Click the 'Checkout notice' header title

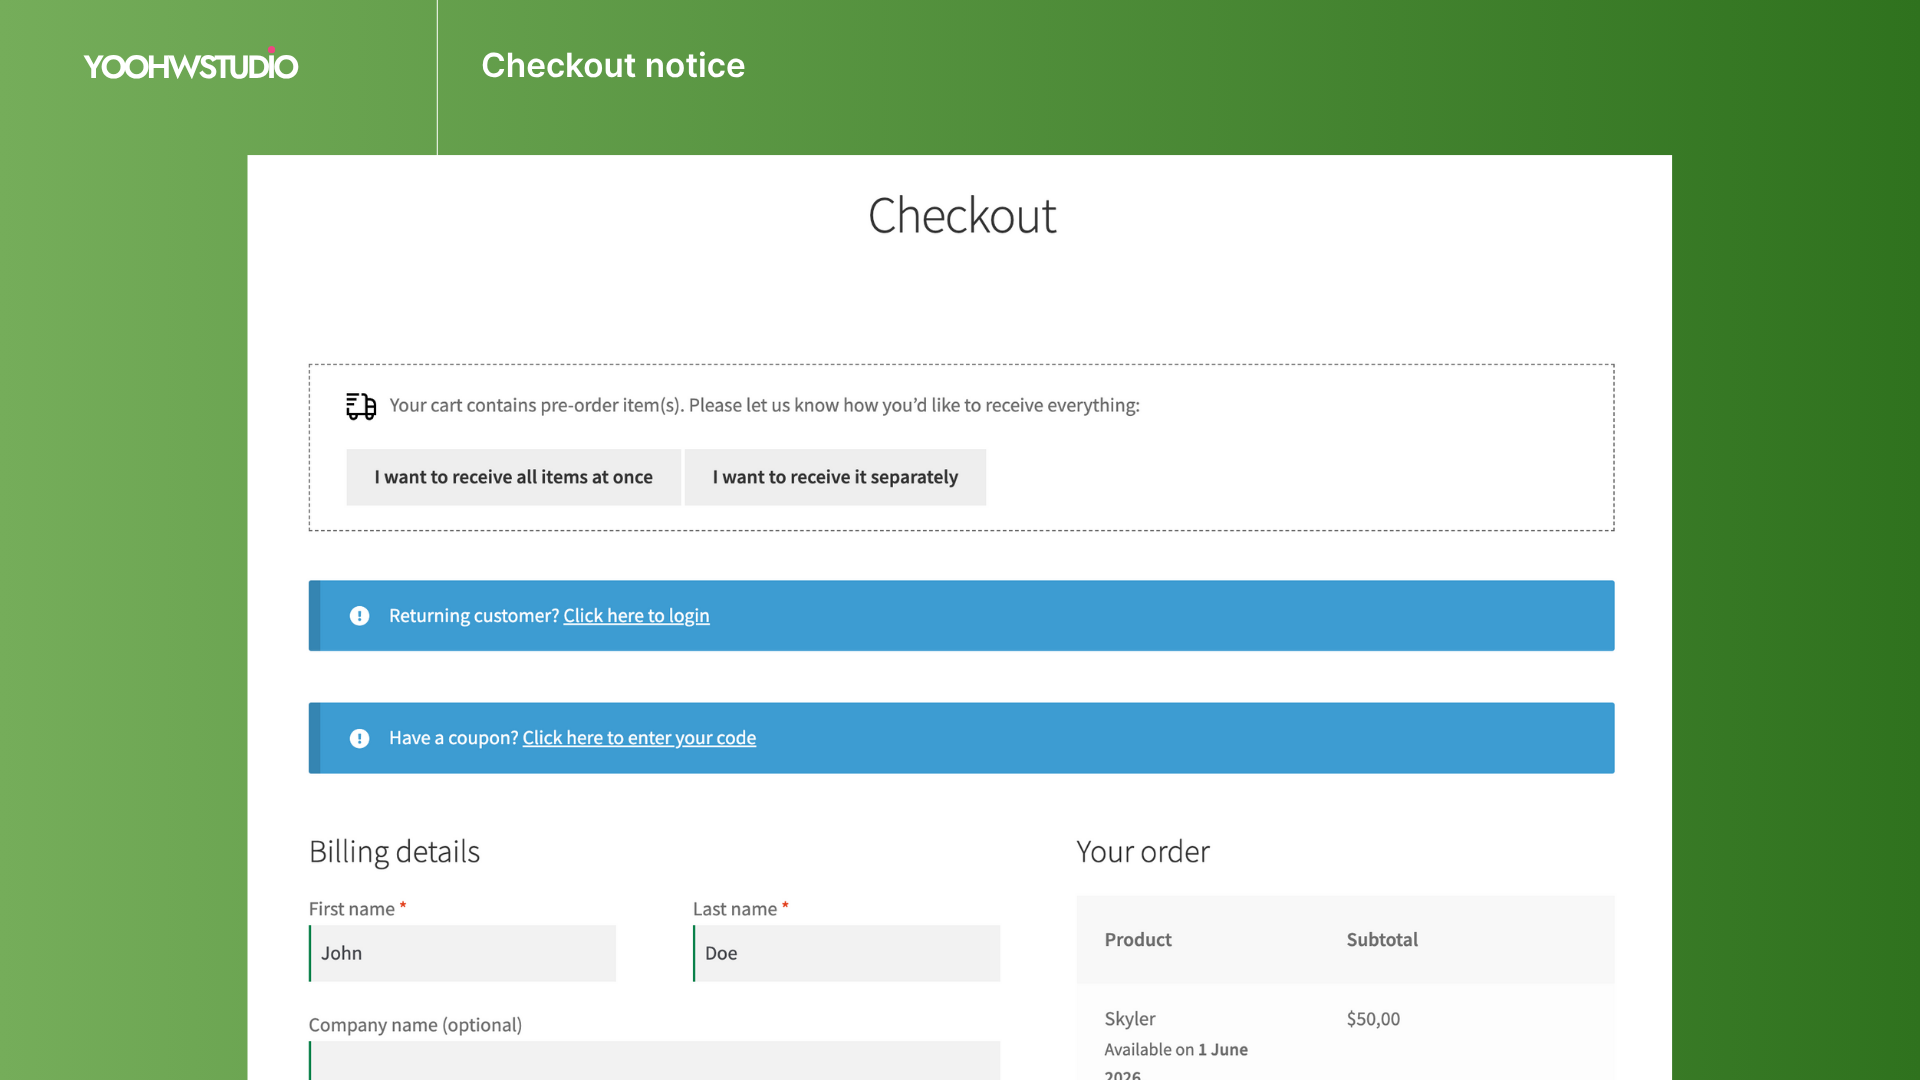pos(613,65)
